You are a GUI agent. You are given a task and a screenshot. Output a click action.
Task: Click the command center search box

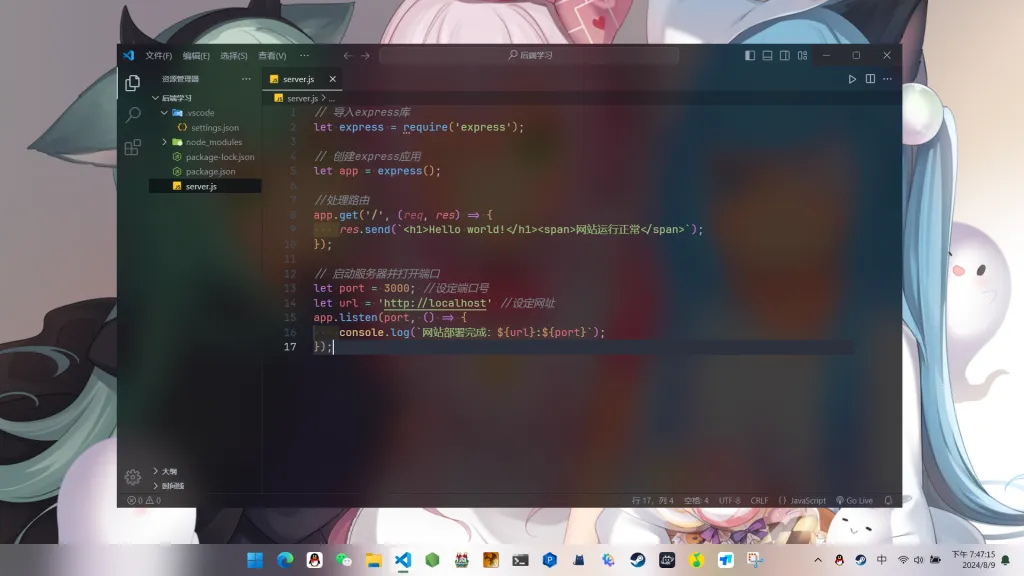tap(529, 56)
